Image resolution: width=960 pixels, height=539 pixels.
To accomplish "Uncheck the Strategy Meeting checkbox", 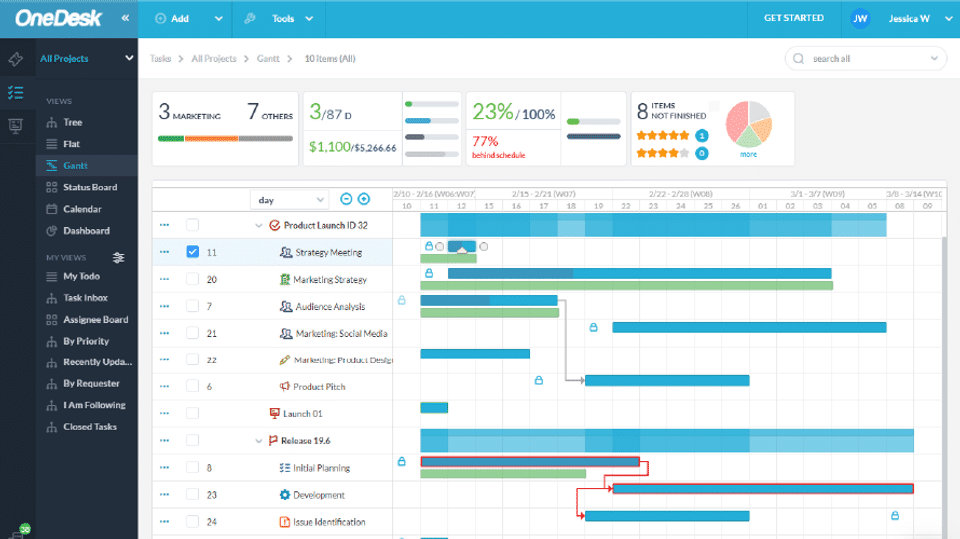I will click(x=193, y=252).
